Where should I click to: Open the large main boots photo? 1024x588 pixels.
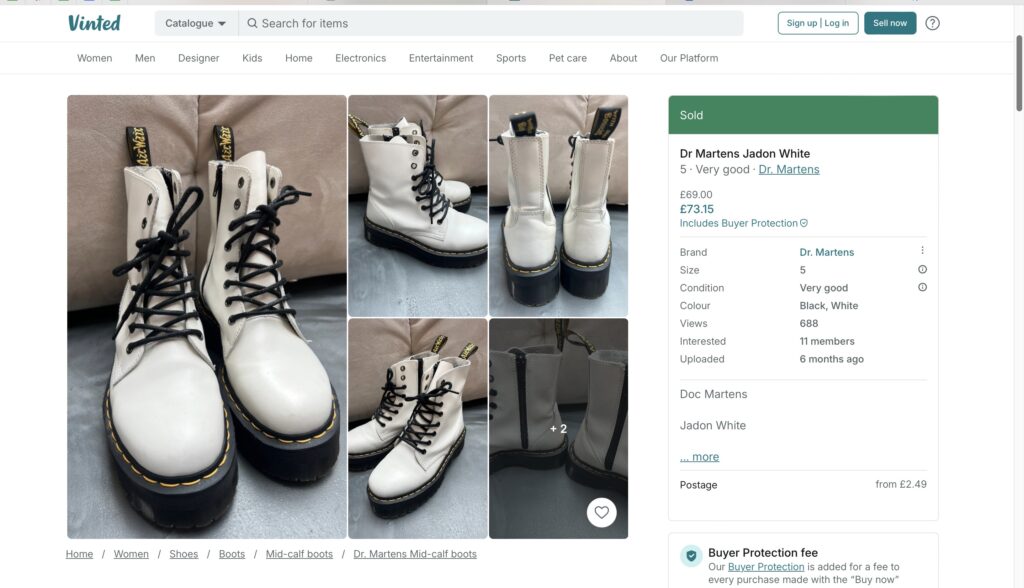[207, 317]
